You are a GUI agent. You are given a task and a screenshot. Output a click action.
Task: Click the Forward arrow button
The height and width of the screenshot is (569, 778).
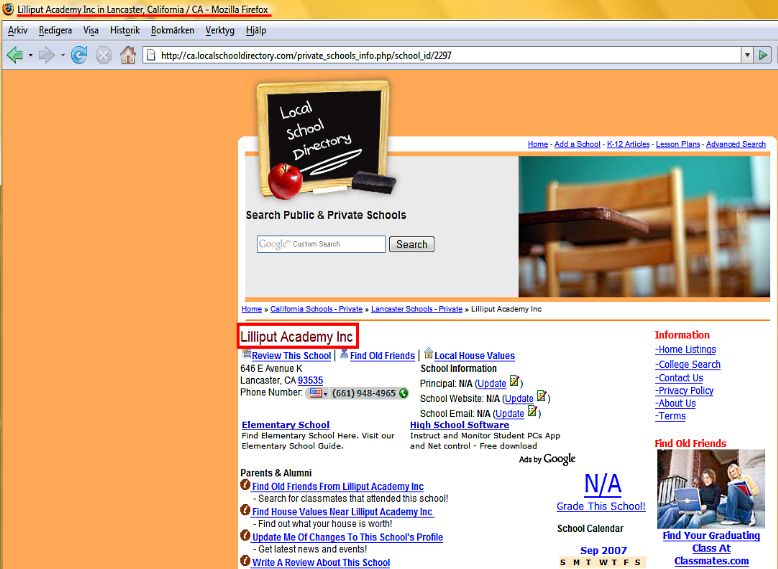tap(46, 55)
